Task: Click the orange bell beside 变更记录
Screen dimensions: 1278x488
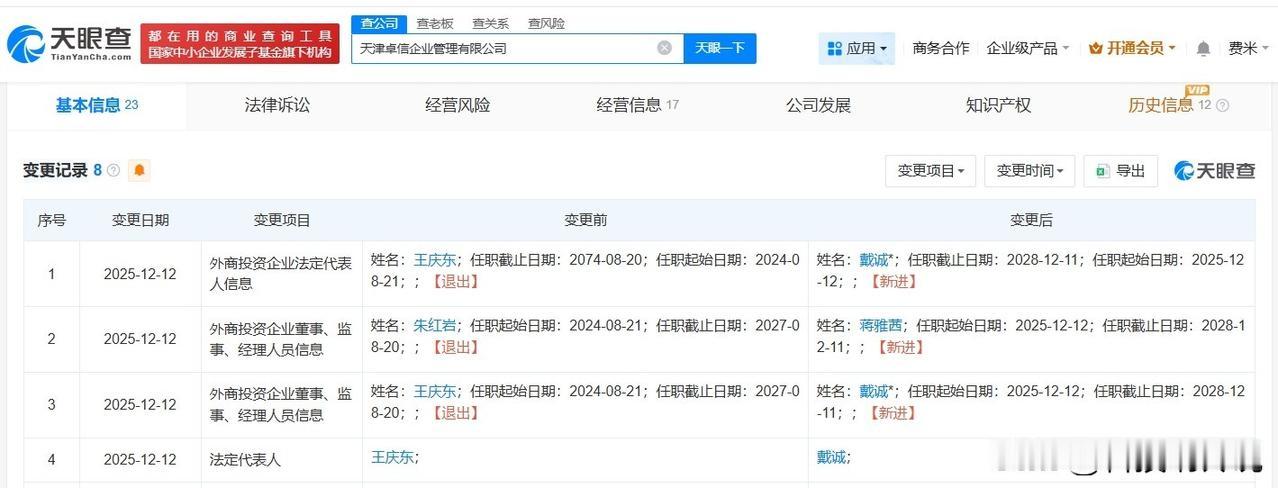Action: tap(139, 170)
